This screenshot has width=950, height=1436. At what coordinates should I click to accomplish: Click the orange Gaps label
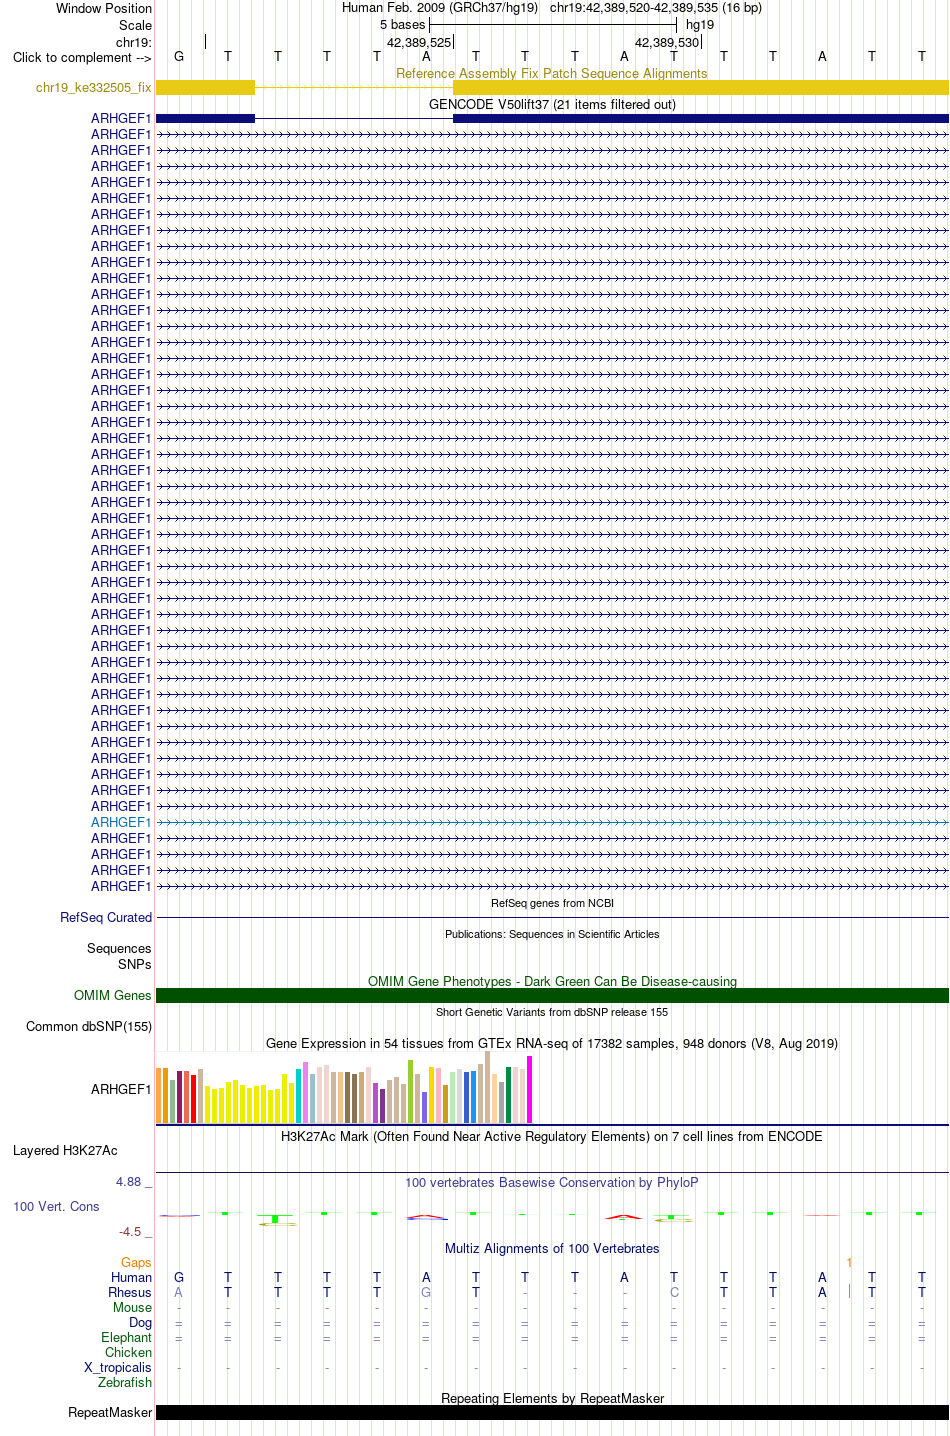click(136, 1263)
